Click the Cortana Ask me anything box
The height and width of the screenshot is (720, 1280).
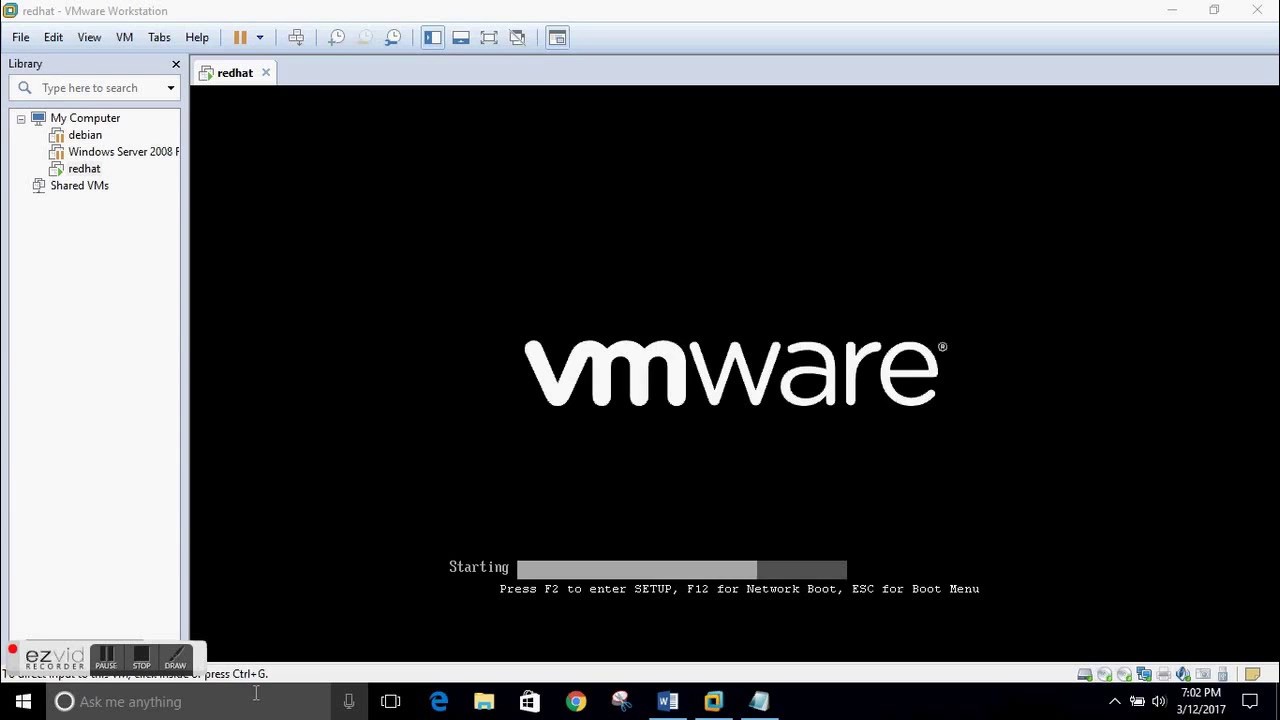tap(190, 702)
